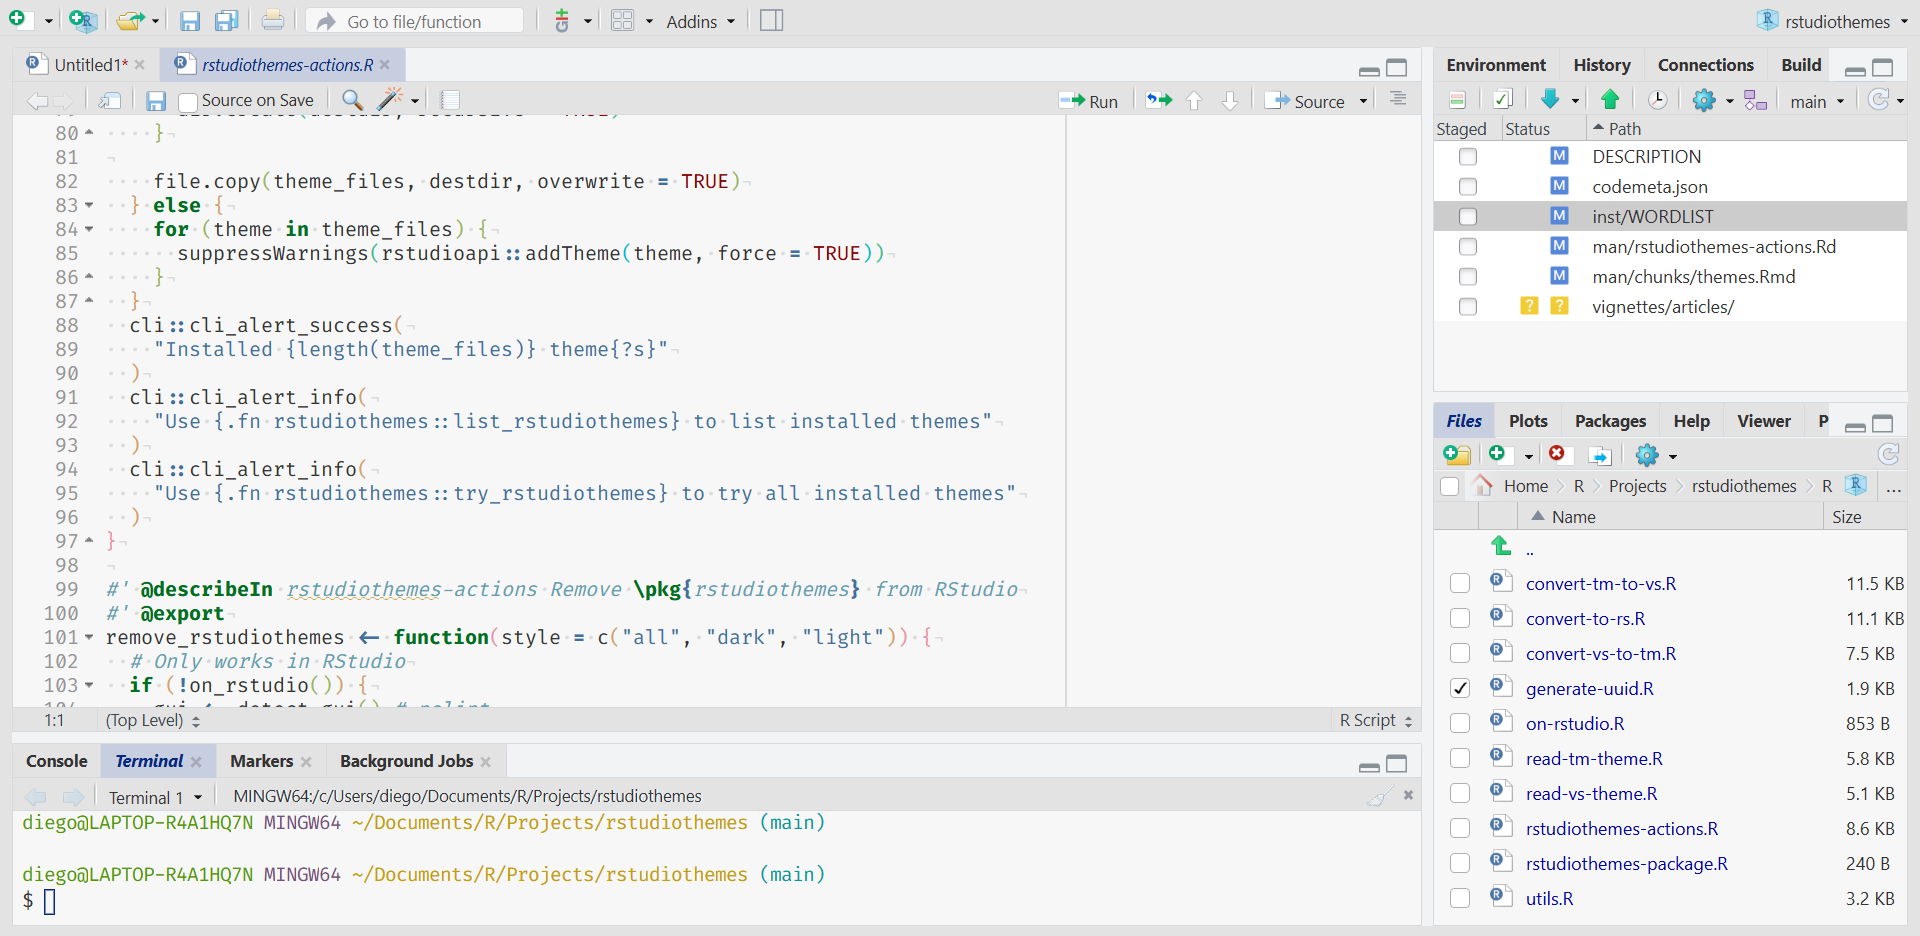Switch to the Console tab

coord(57,761)
